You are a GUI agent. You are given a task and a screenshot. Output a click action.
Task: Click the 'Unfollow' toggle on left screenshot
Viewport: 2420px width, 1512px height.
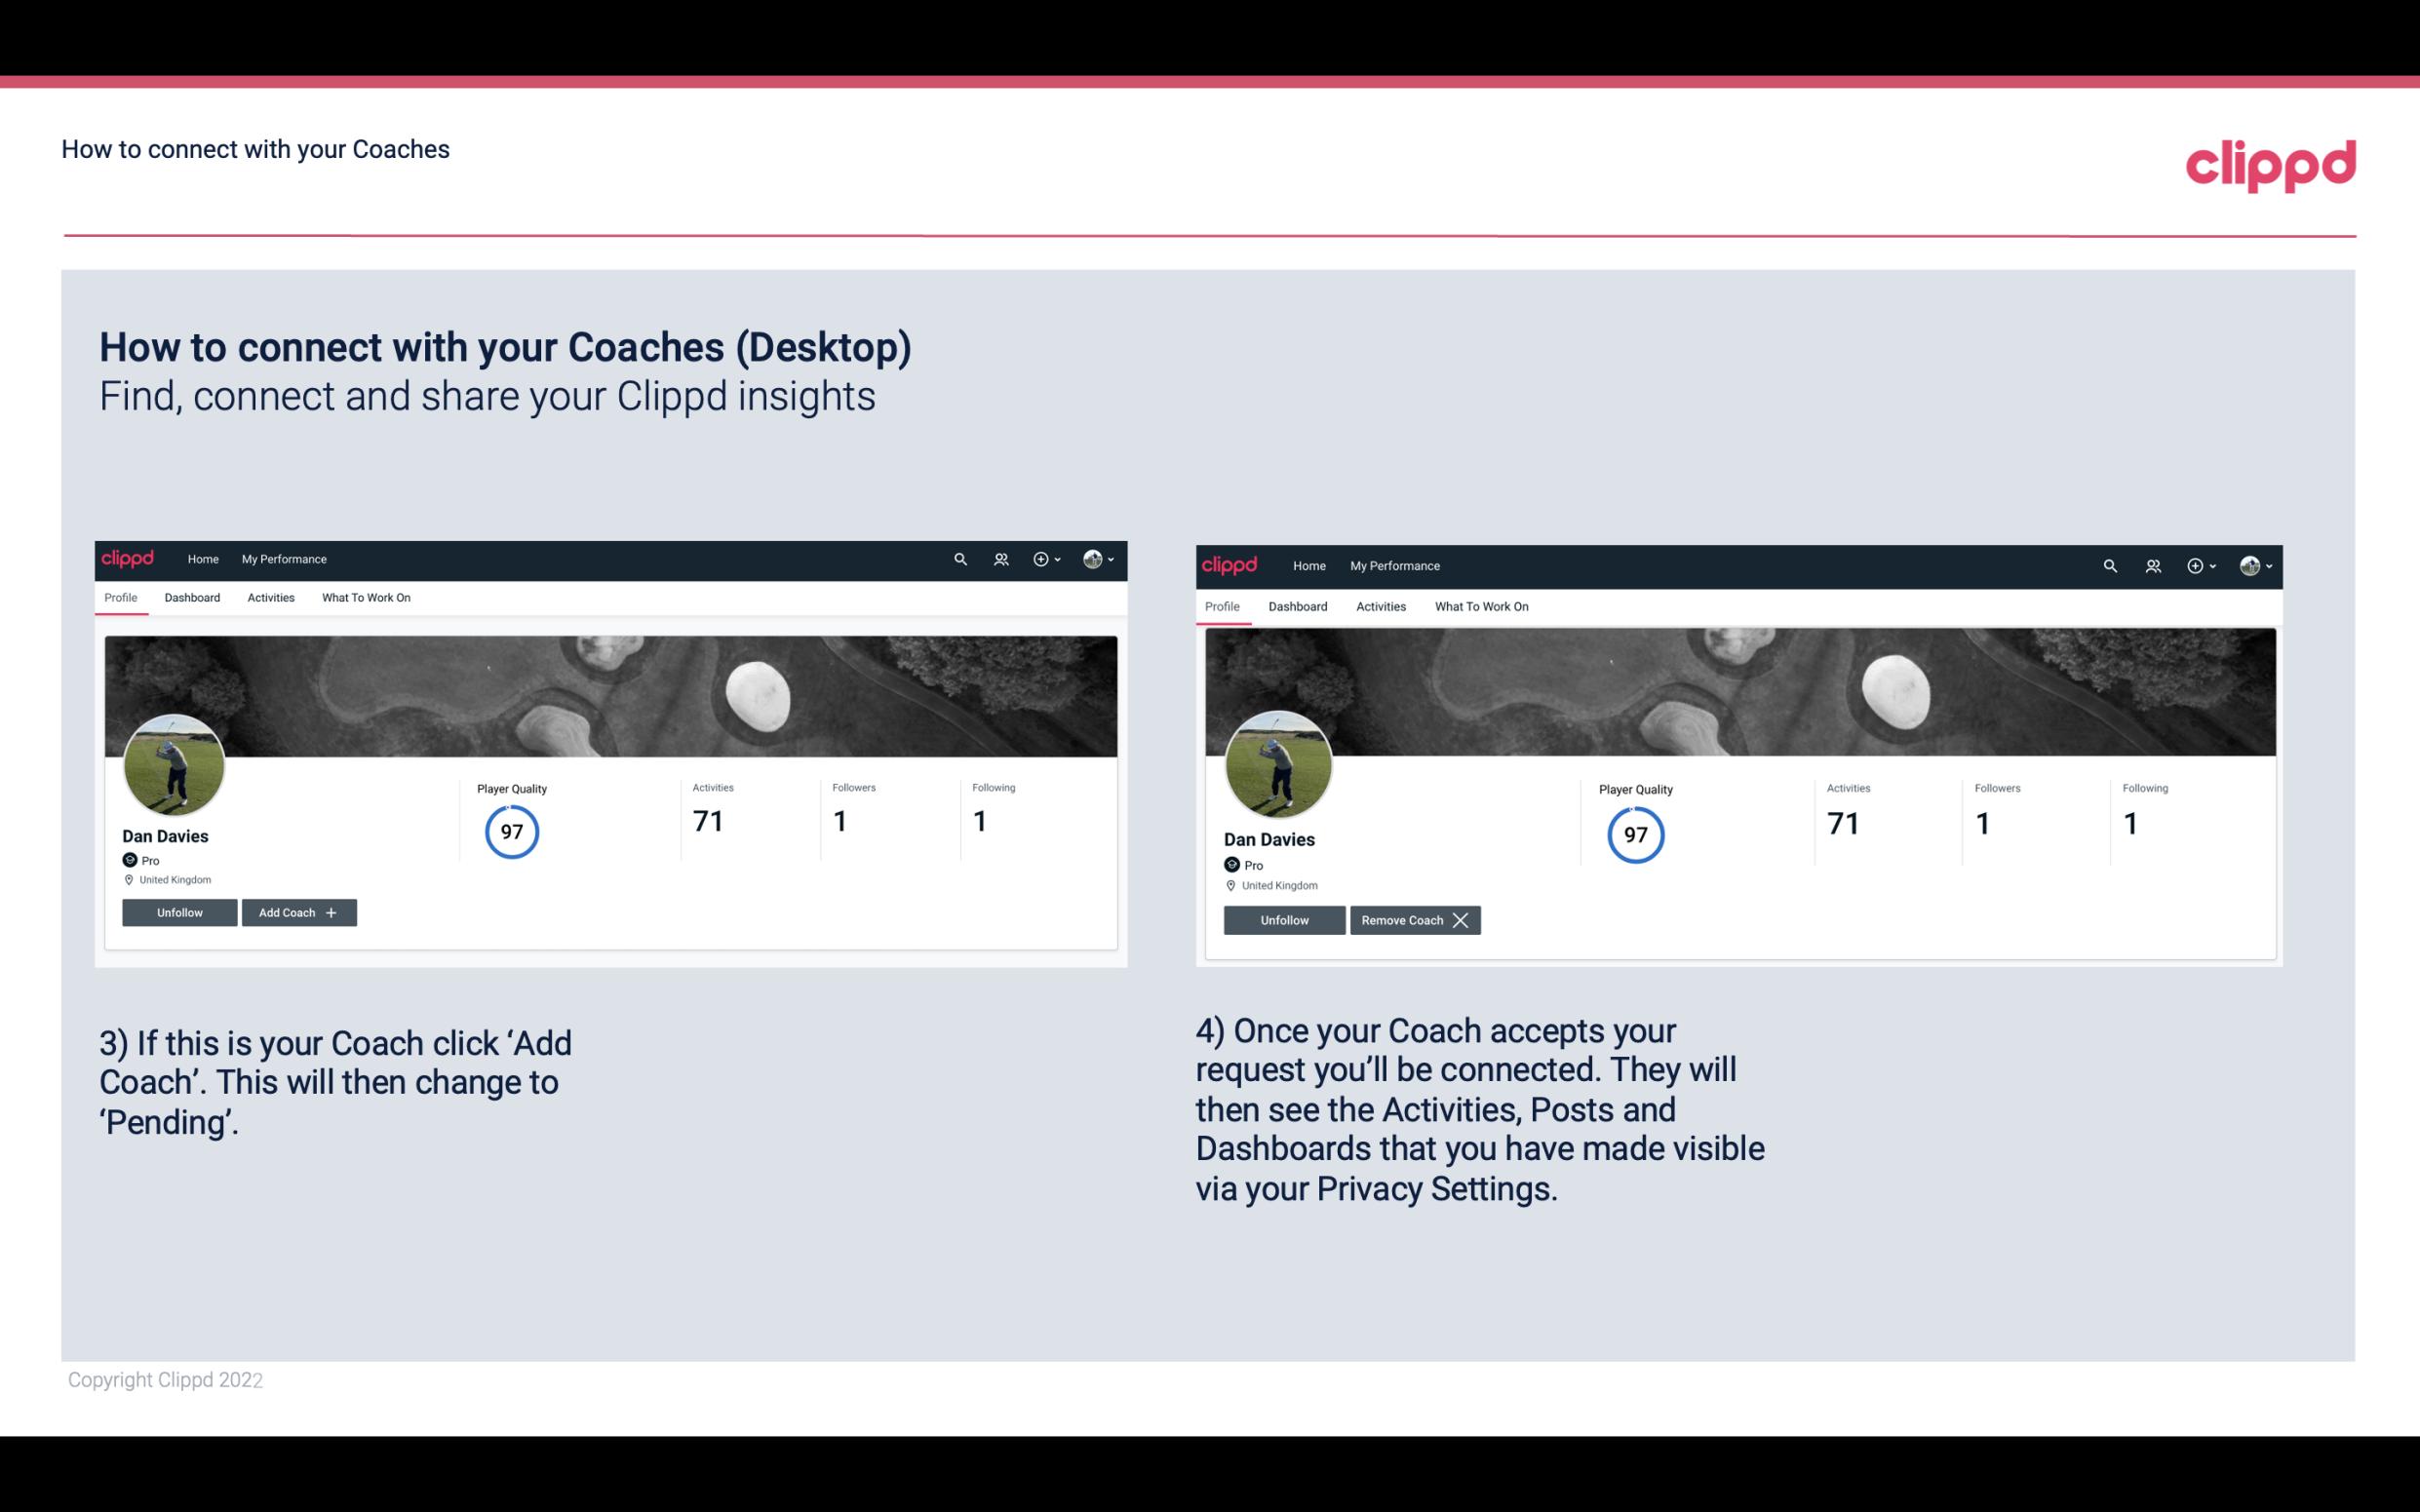(179, 911)
